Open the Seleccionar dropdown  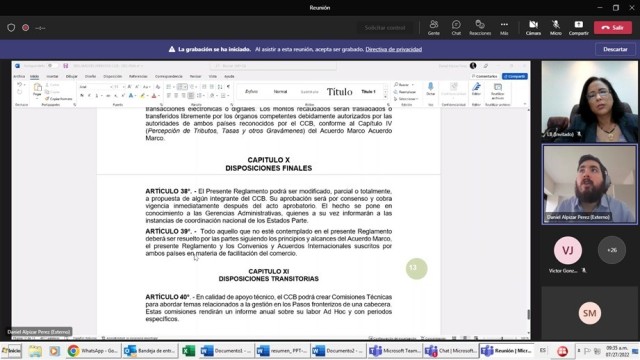406,99
